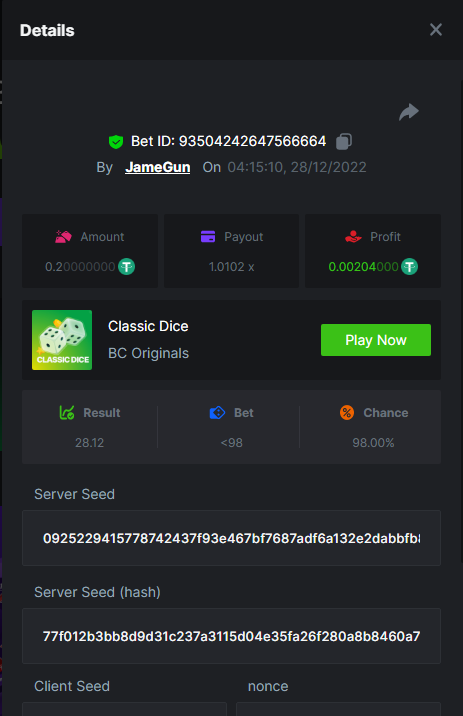Viewport: 463px width, 716px height.
Task: Click the pink Amount chips icon
Action: click(63, 237)
